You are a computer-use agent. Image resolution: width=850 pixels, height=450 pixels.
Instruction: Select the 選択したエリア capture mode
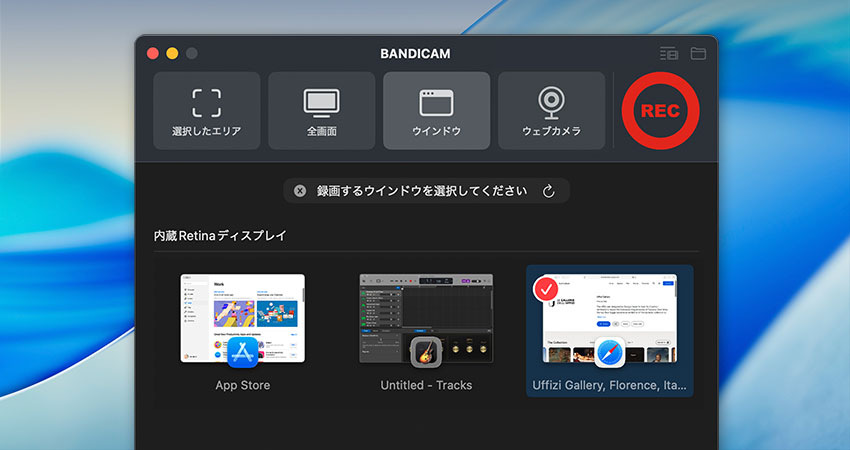coord(206,110)
